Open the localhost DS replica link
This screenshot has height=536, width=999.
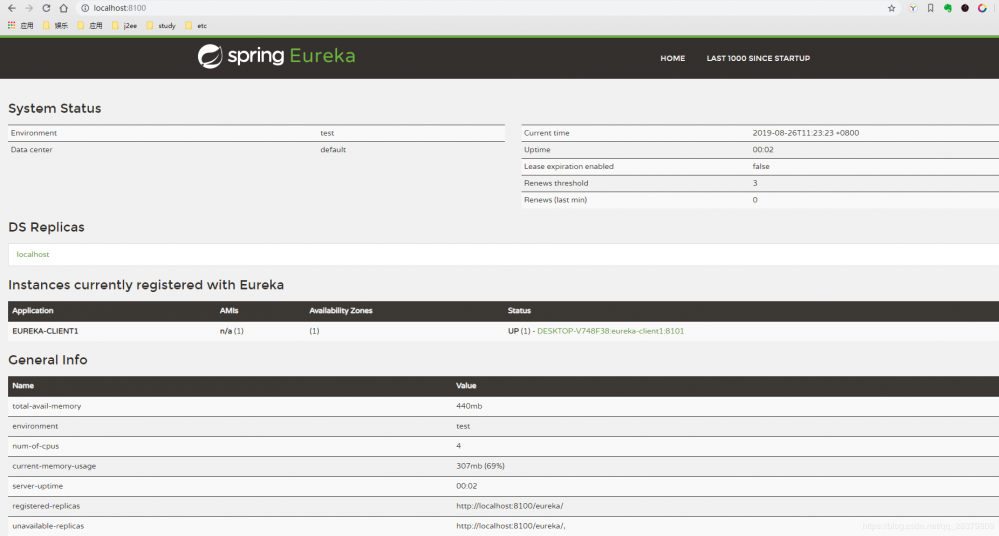[x=32, y=254]
